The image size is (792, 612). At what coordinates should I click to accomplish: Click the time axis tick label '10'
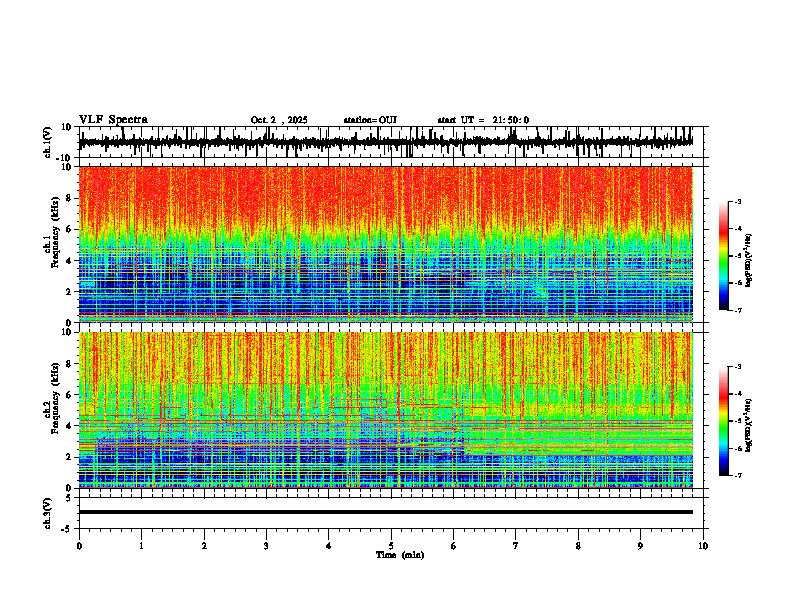coord(703,546)
